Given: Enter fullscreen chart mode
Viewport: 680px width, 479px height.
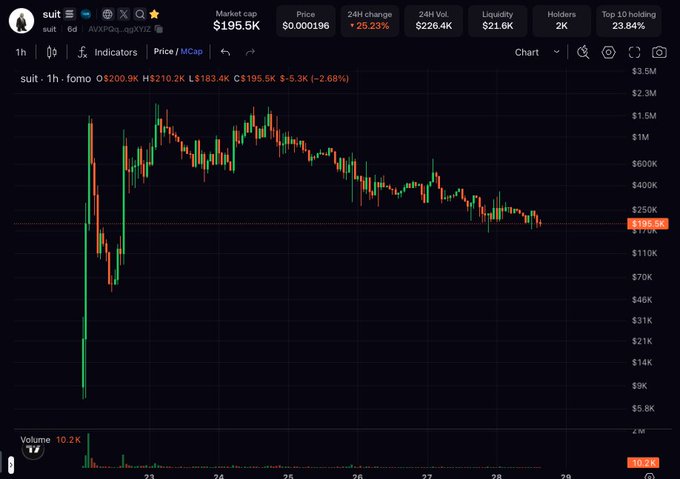Looking at the screenshot, I should (x=634, y=52).
